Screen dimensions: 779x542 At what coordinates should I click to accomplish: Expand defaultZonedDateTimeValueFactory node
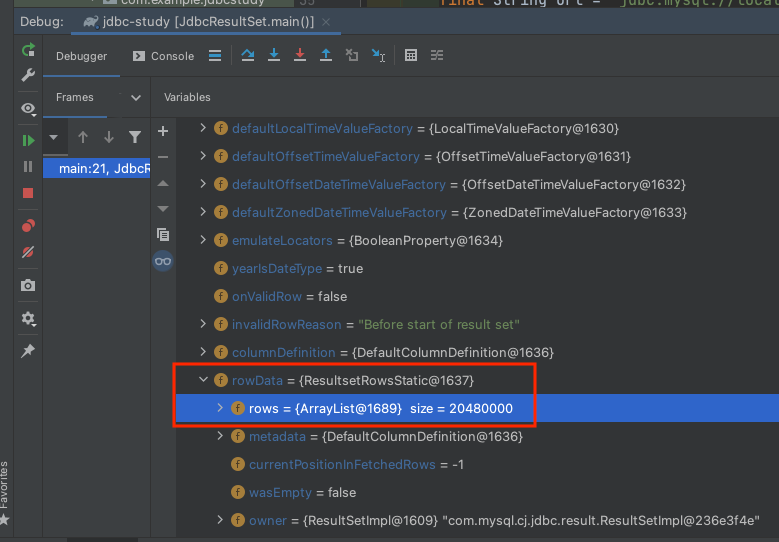pyautogui.click(x=203, y=212)
